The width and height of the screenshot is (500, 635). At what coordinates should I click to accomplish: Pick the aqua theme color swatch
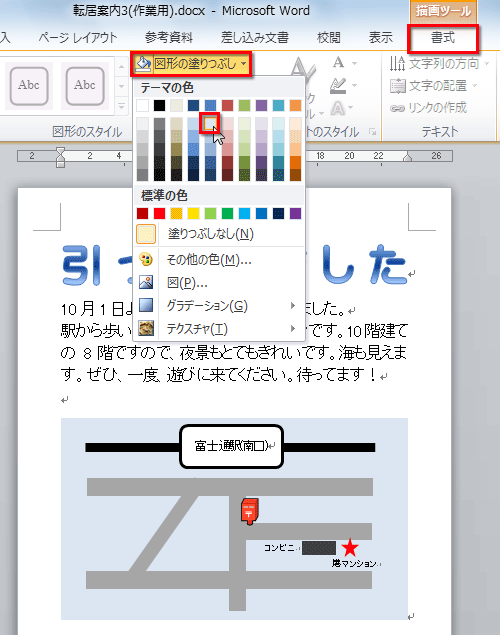tap(279, 106)
